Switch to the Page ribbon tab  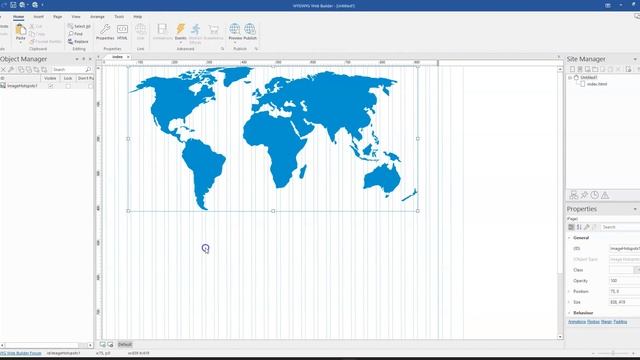click(58, 17)
